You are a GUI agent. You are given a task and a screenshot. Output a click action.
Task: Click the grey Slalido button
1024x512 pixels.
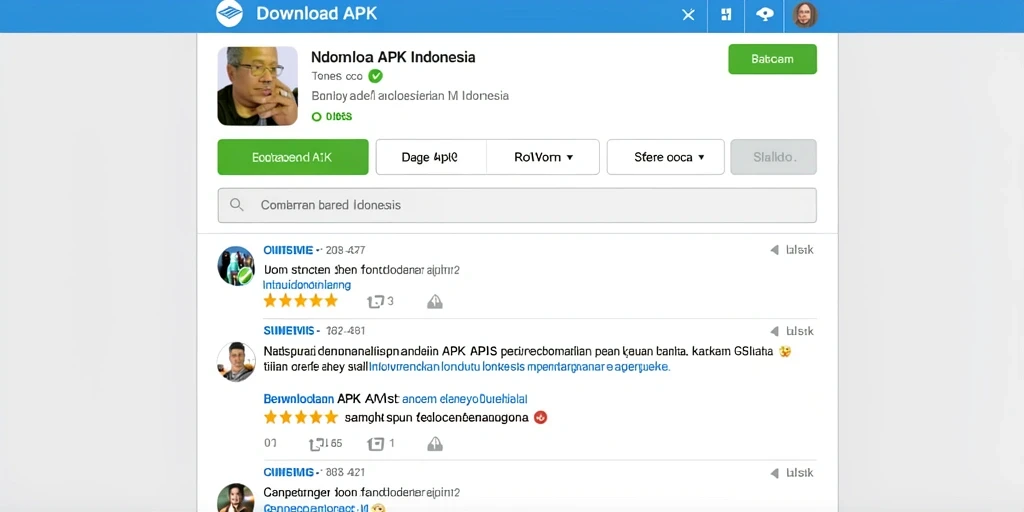[x=773, y=157]
